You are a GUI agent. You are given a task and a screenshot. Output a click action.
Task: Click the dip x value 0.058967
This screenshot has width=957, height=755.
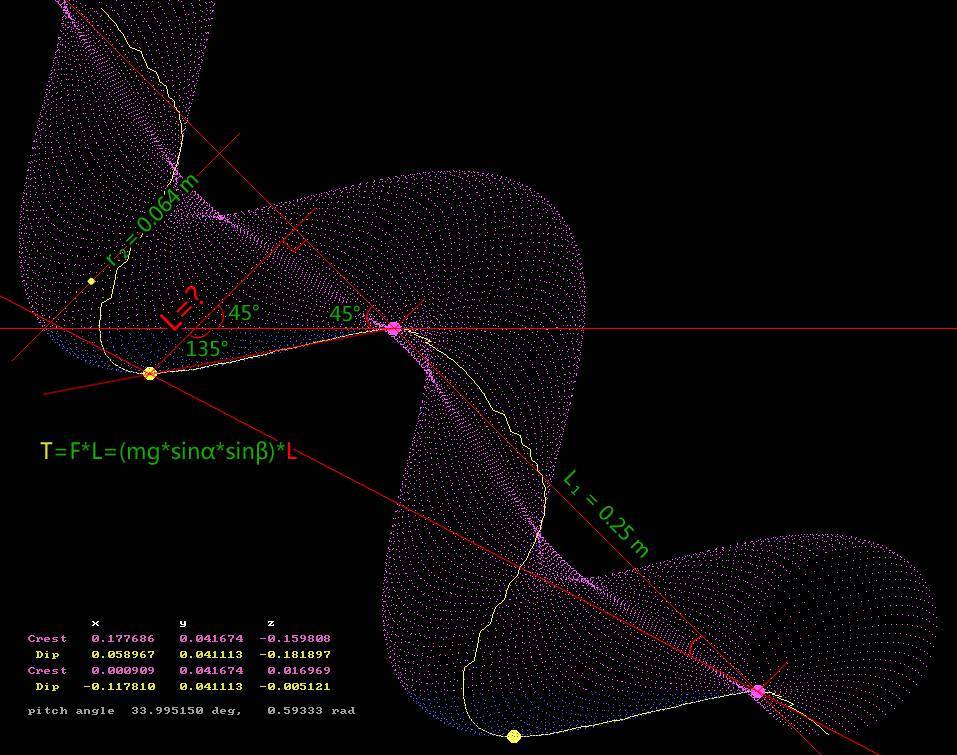tap(123, 654)
